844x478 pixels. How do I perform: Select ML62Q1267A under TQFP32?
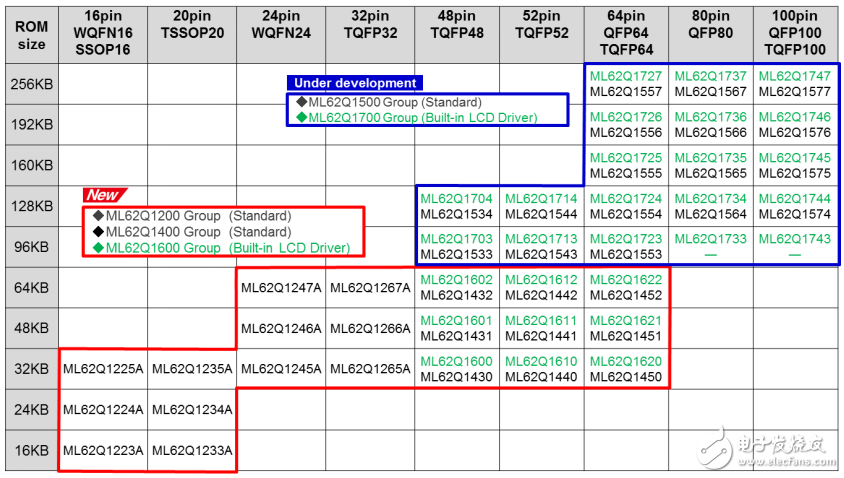(370, 288)
